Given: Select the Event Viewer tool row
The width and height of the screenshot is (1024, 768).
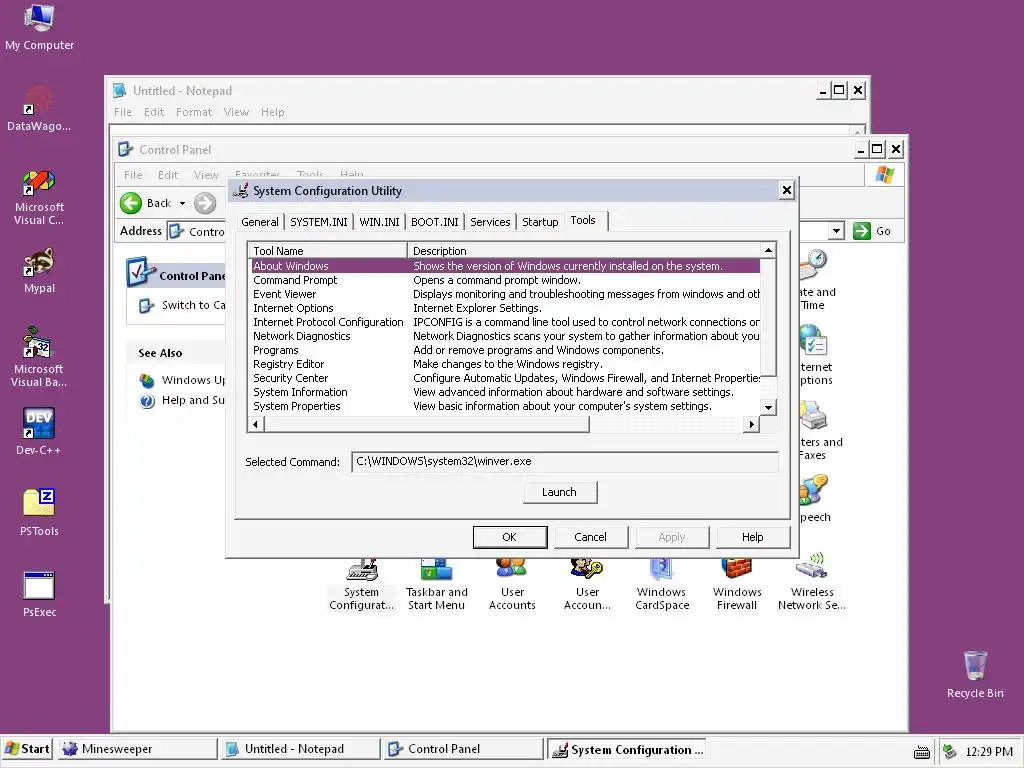Looking at the screenshot, I should pos(505,295).
